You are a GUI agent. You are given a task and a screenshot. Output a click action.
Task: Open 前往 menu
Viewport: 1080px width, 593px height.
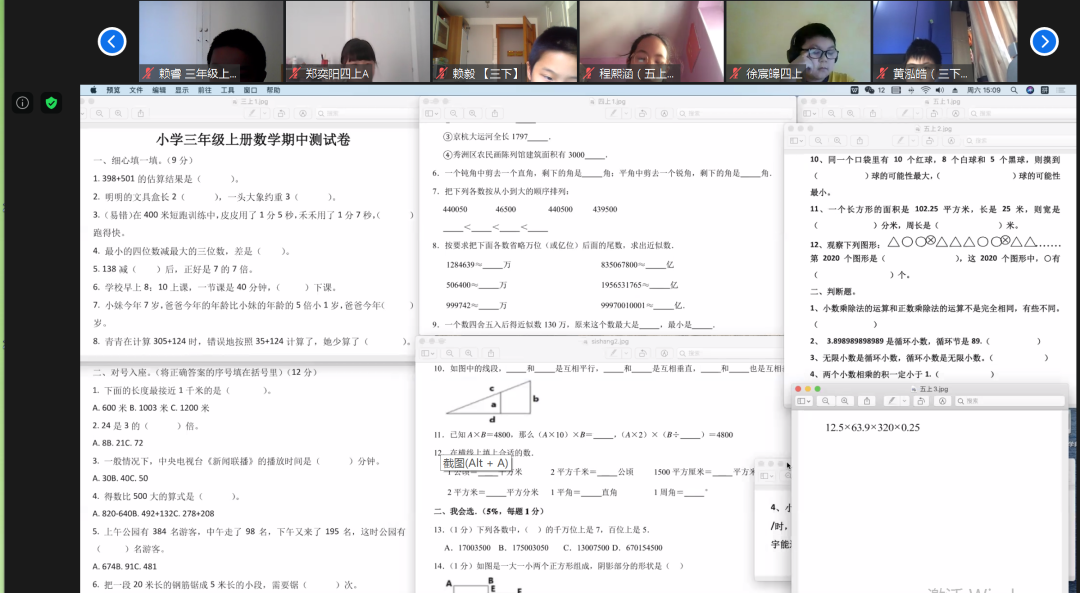point(205,90)
